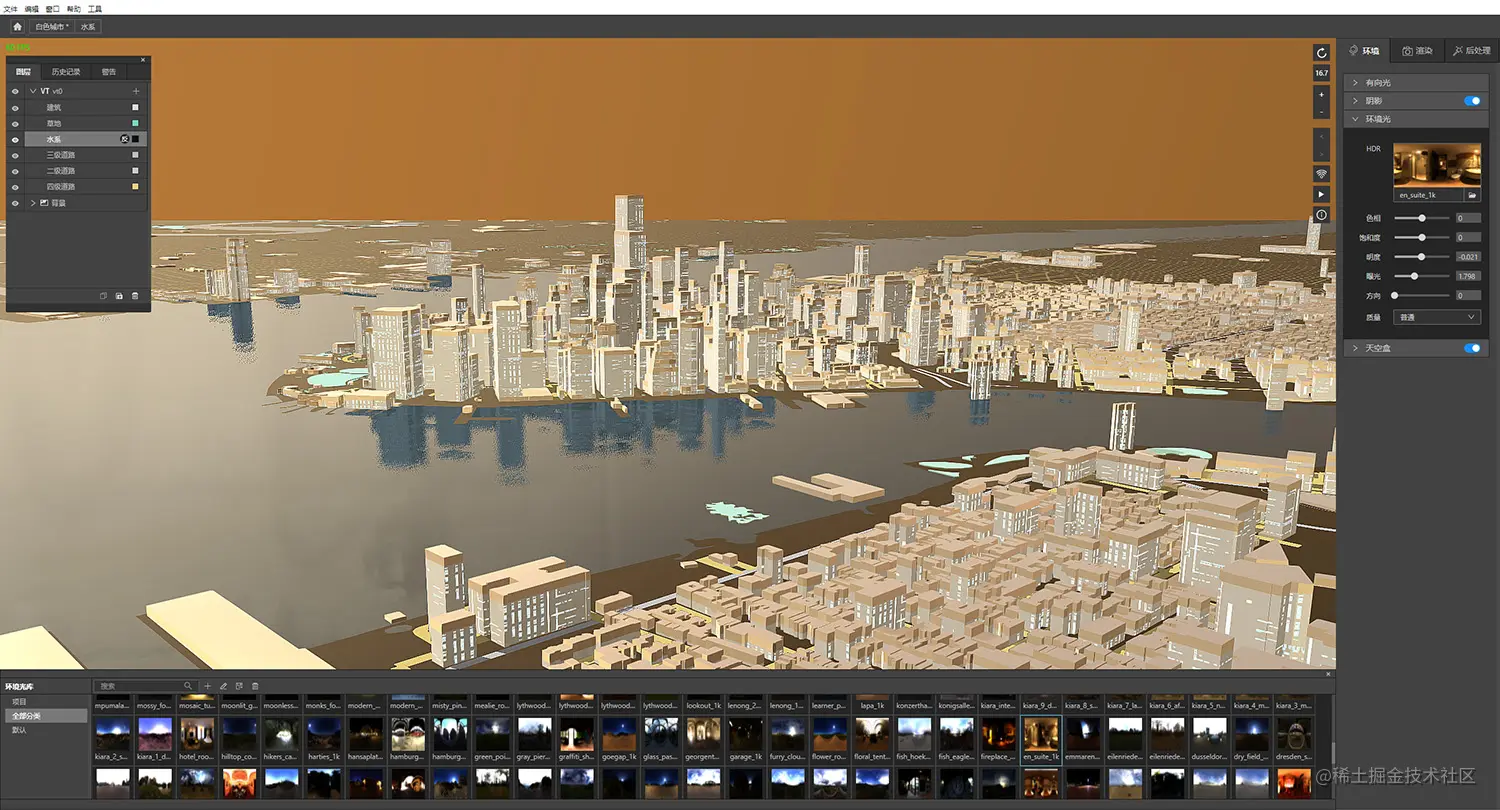
Task: Open the 工具 menu
Action: click(94, 8)
